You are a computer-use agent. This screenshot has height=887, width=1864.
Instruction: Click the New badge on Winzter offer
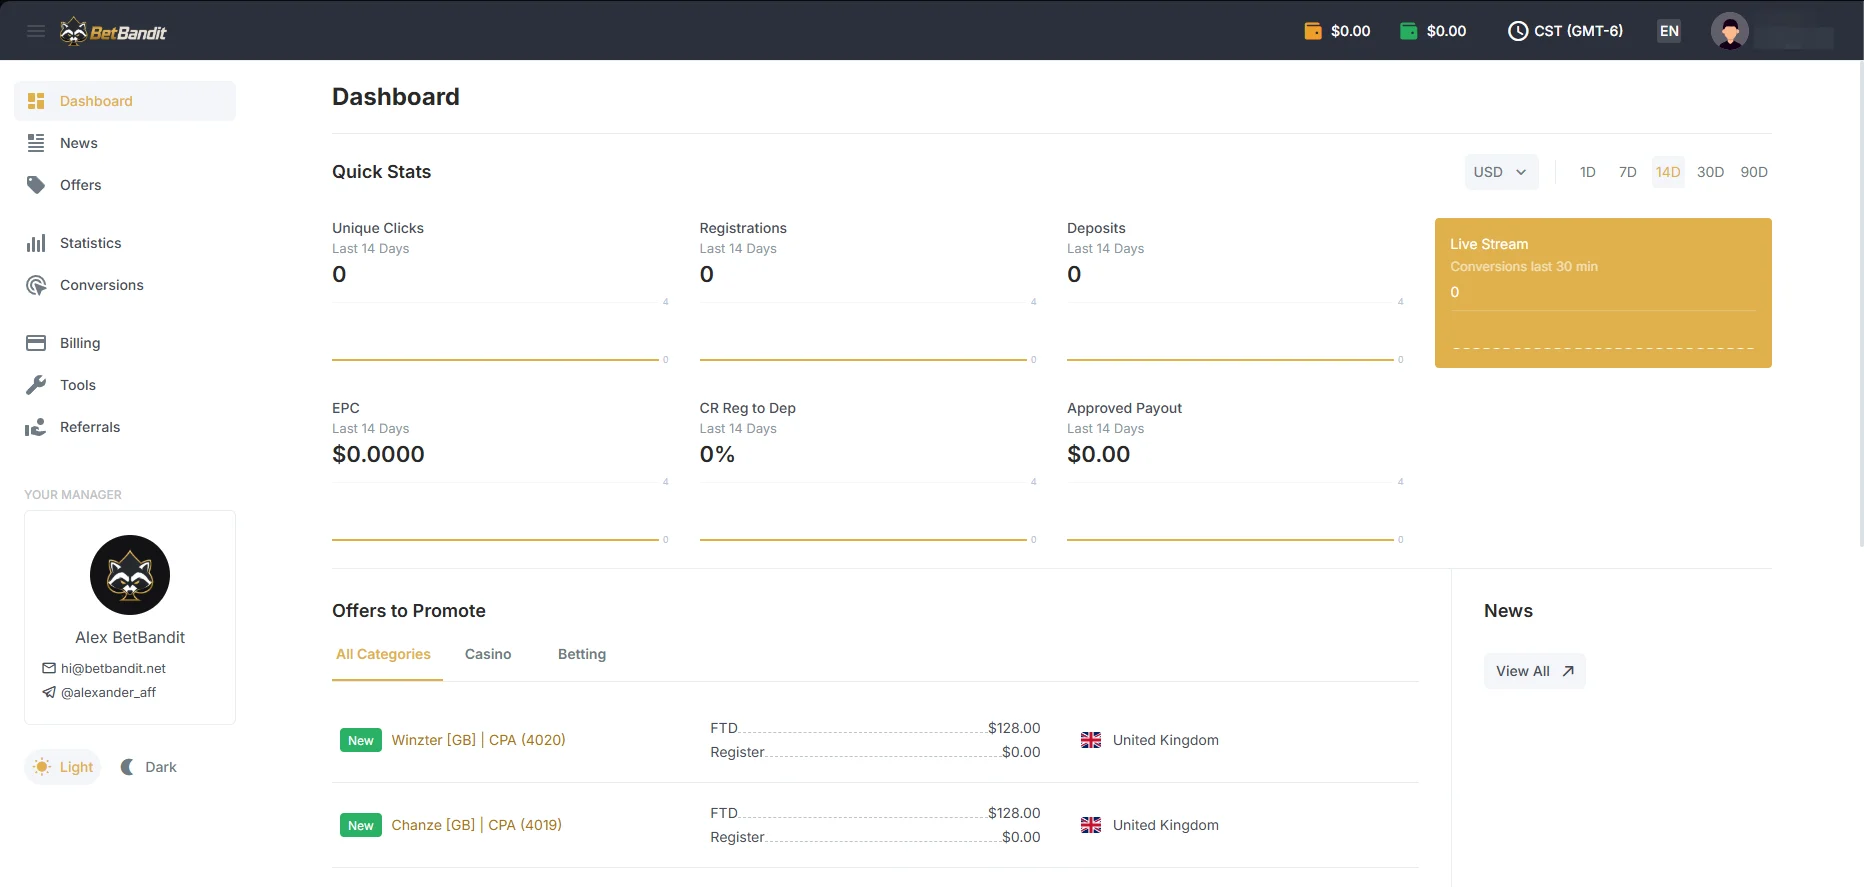tap(361, 740)
